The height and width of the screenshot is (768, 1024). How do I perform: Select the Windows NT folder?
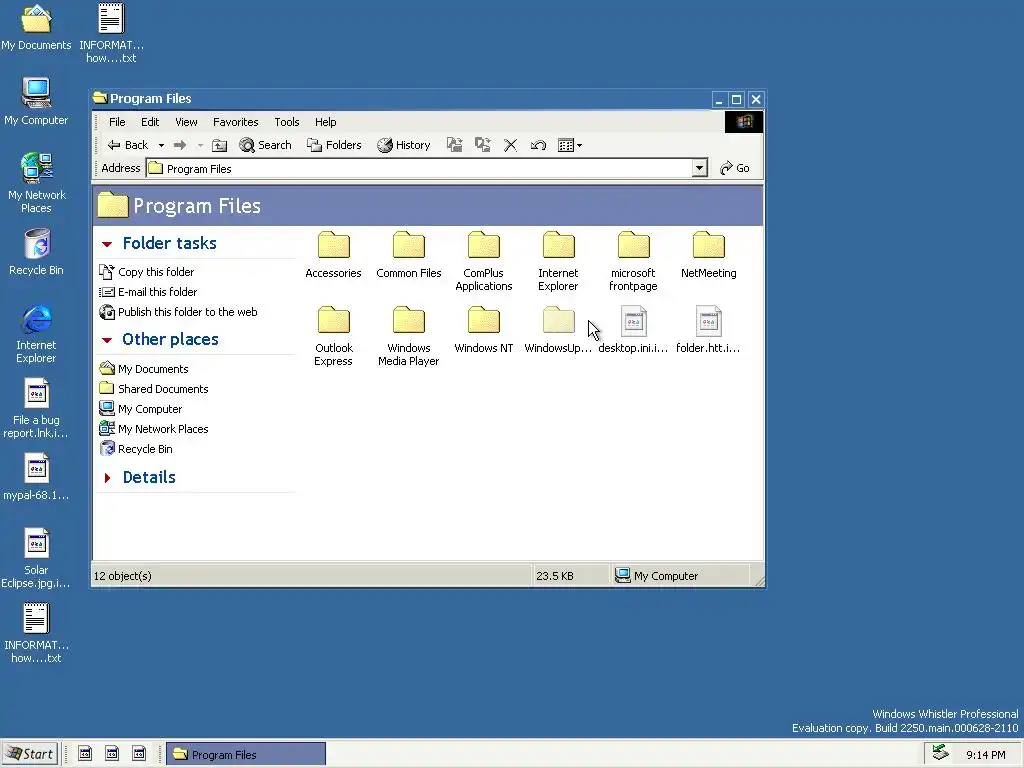click(484, 330)
